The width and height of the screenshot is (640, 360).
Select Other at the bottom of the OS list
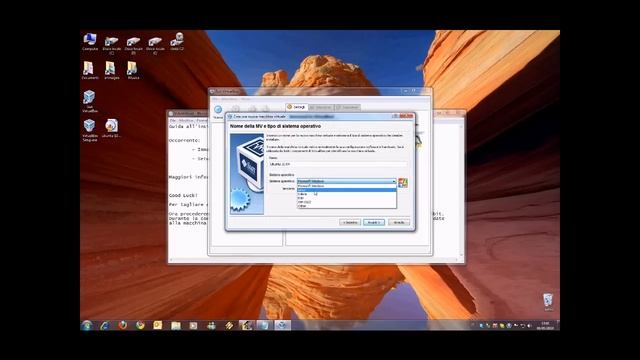[x=347, y=206]
